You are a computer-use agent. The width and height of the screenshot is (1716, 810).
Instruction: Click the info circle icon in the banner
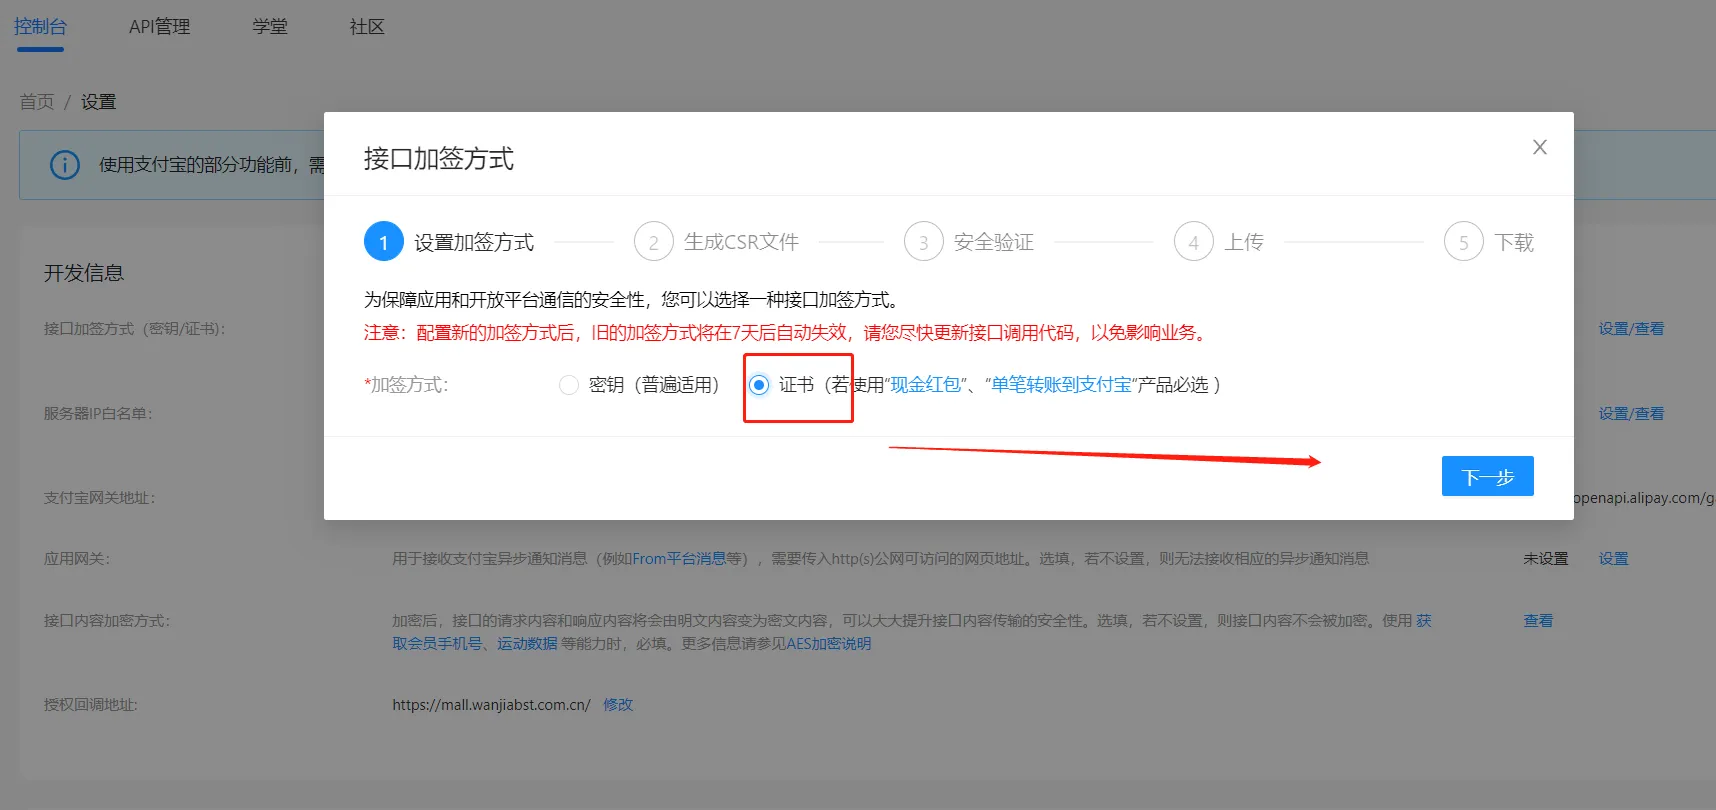point(65,165)
